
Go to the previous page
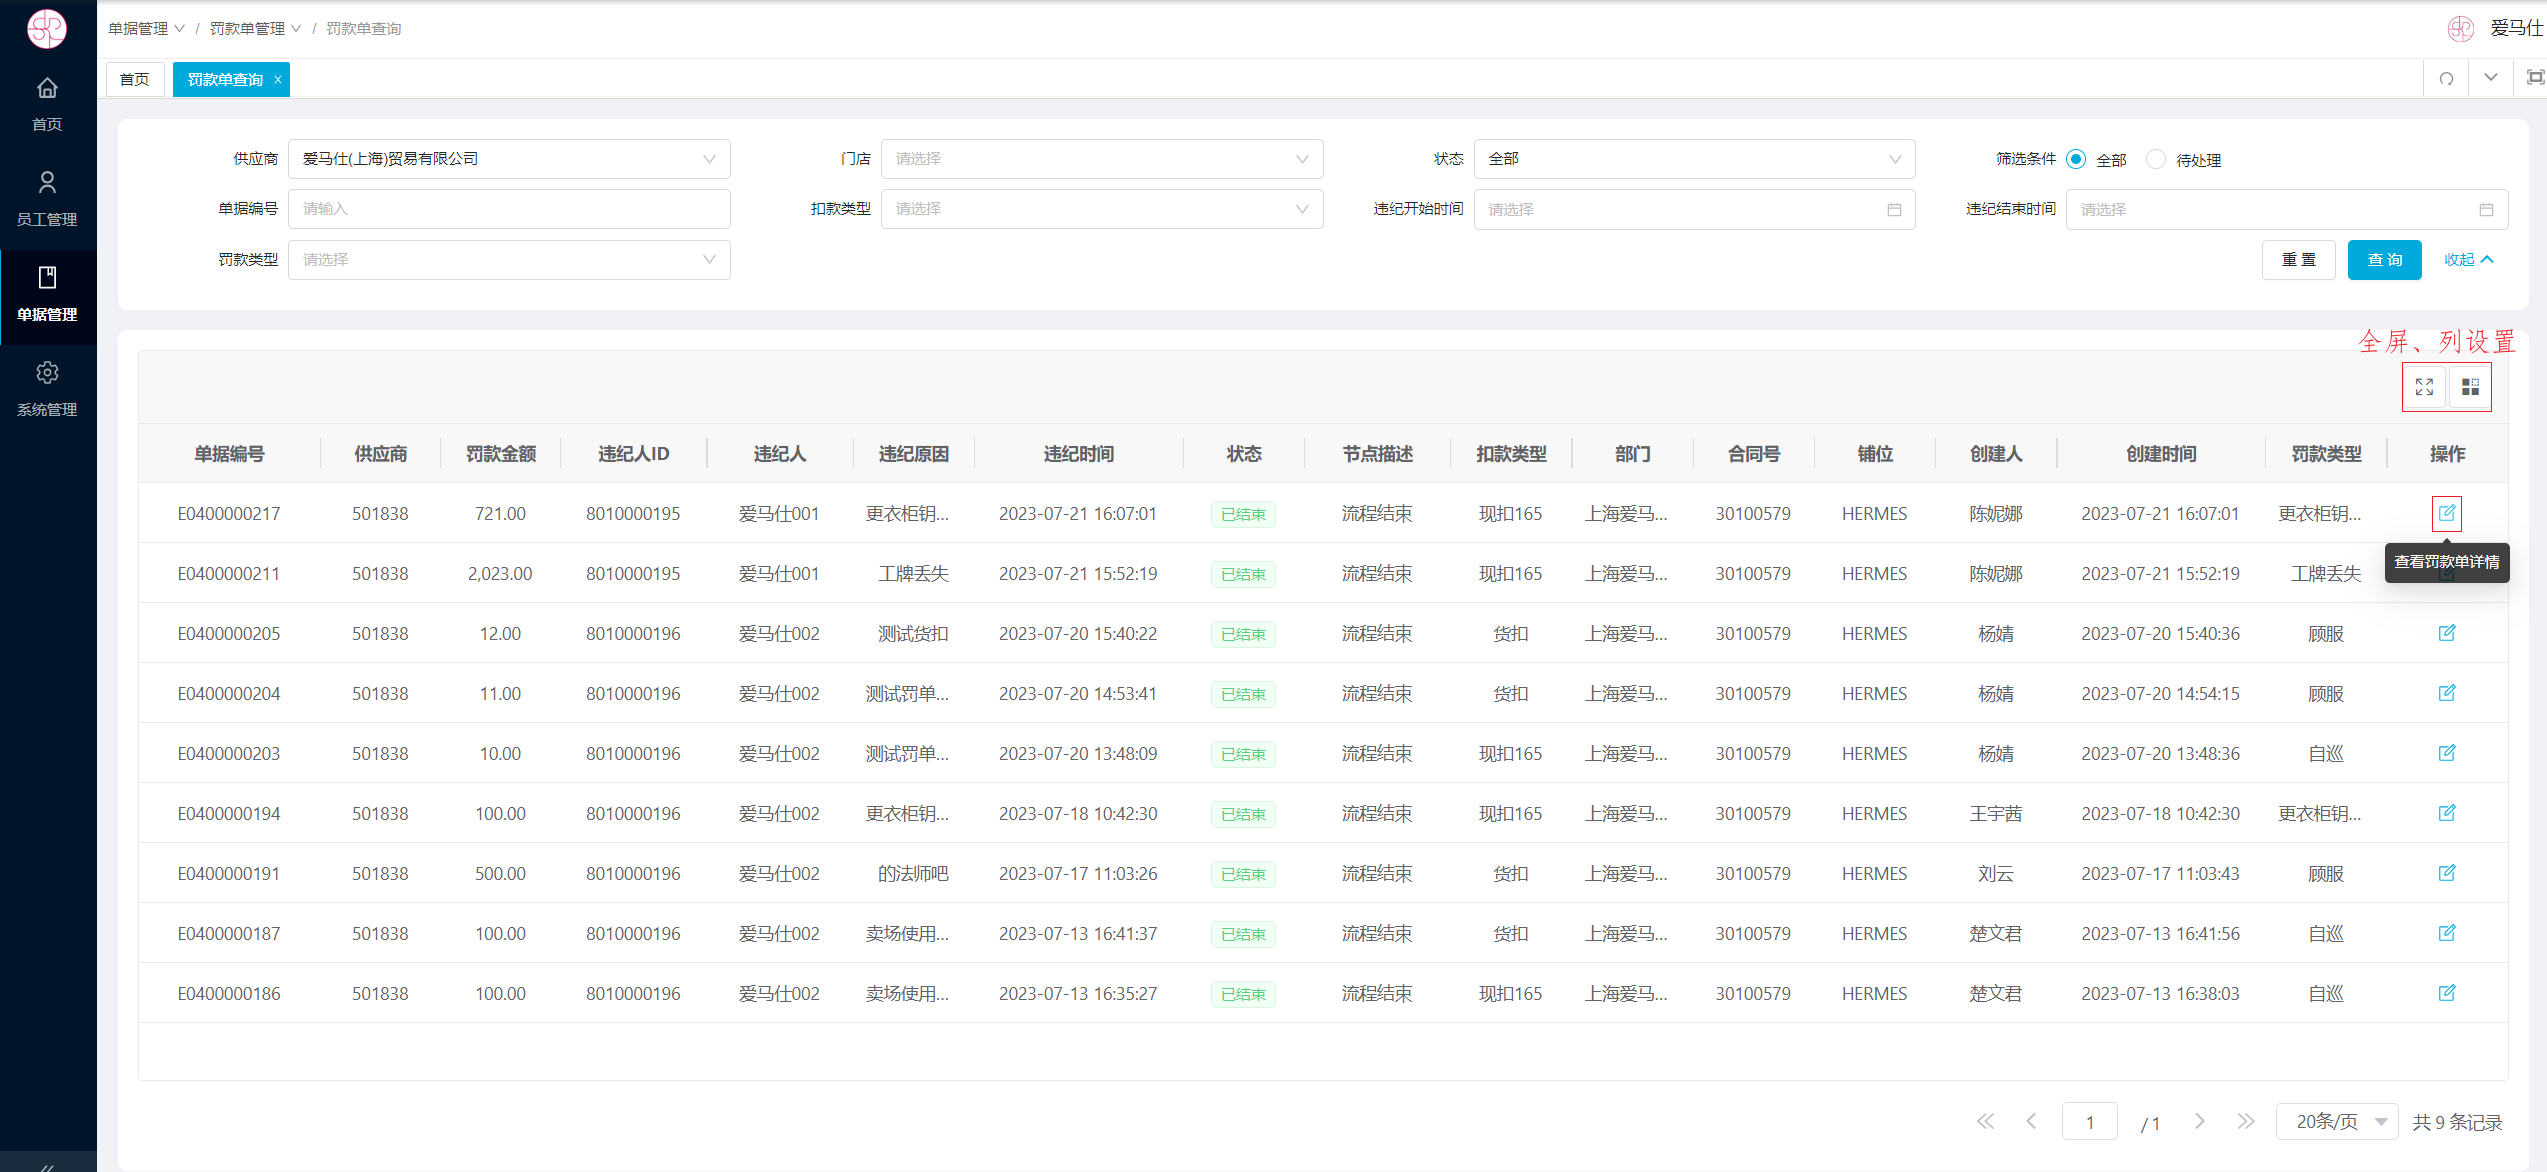(2031, 1121)
